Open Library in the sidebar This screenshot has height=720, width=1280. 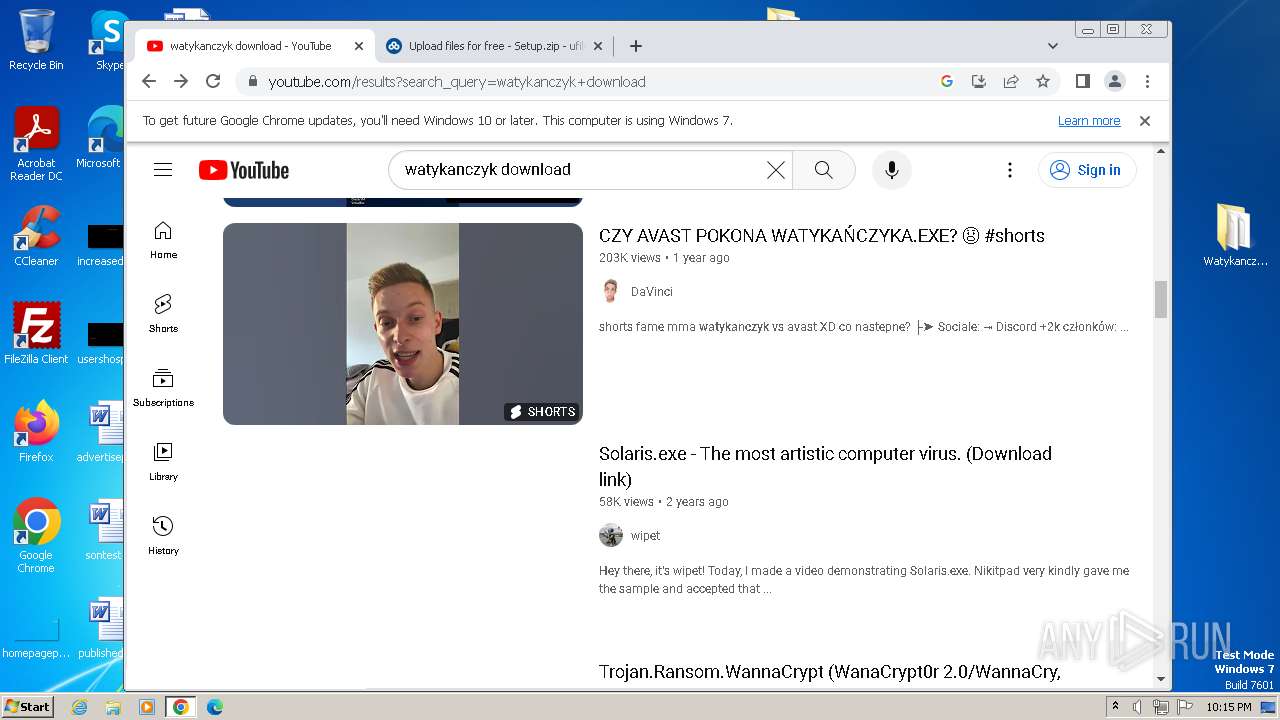pos(163,462)
